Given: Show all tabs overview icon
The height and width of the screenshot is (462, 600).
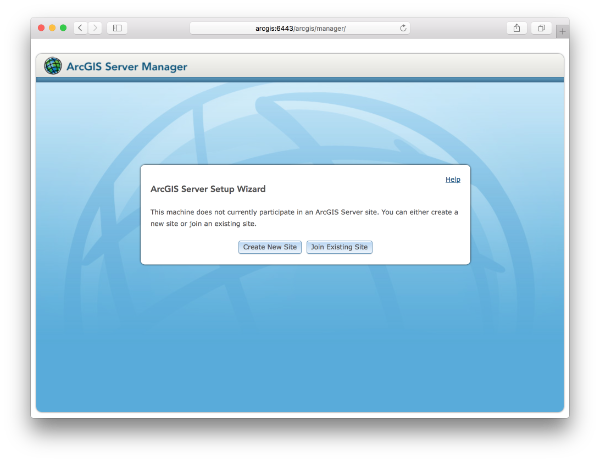Looking at the screenshot, I should coord(541,28).
